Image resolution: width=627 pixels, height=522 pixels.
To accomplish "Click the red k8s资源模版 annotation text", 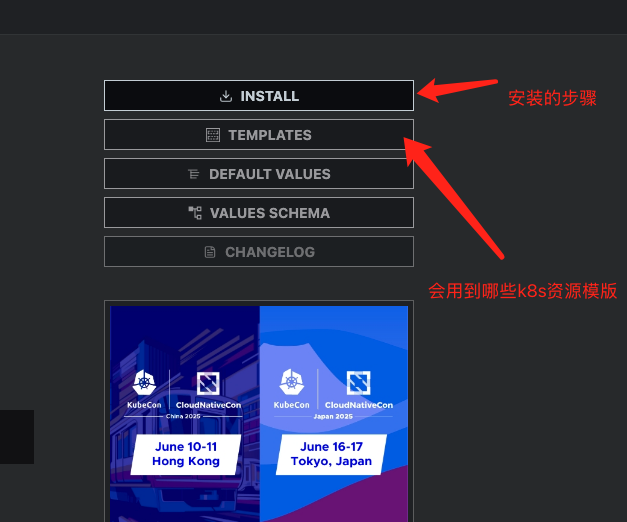I will point(568,291).
